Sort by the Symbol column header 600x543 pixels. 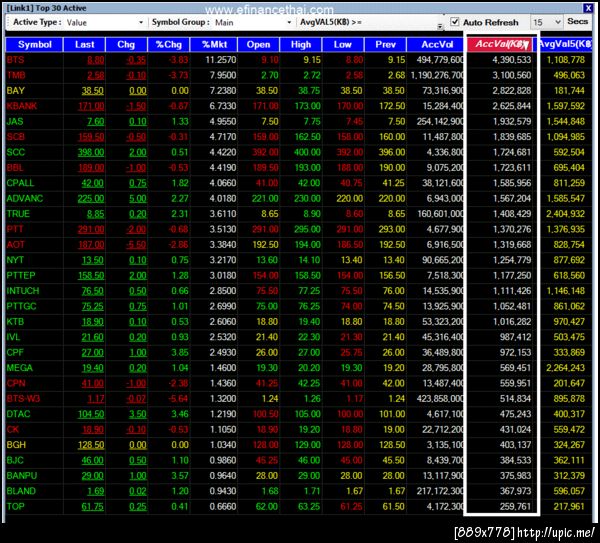point(34,45)
